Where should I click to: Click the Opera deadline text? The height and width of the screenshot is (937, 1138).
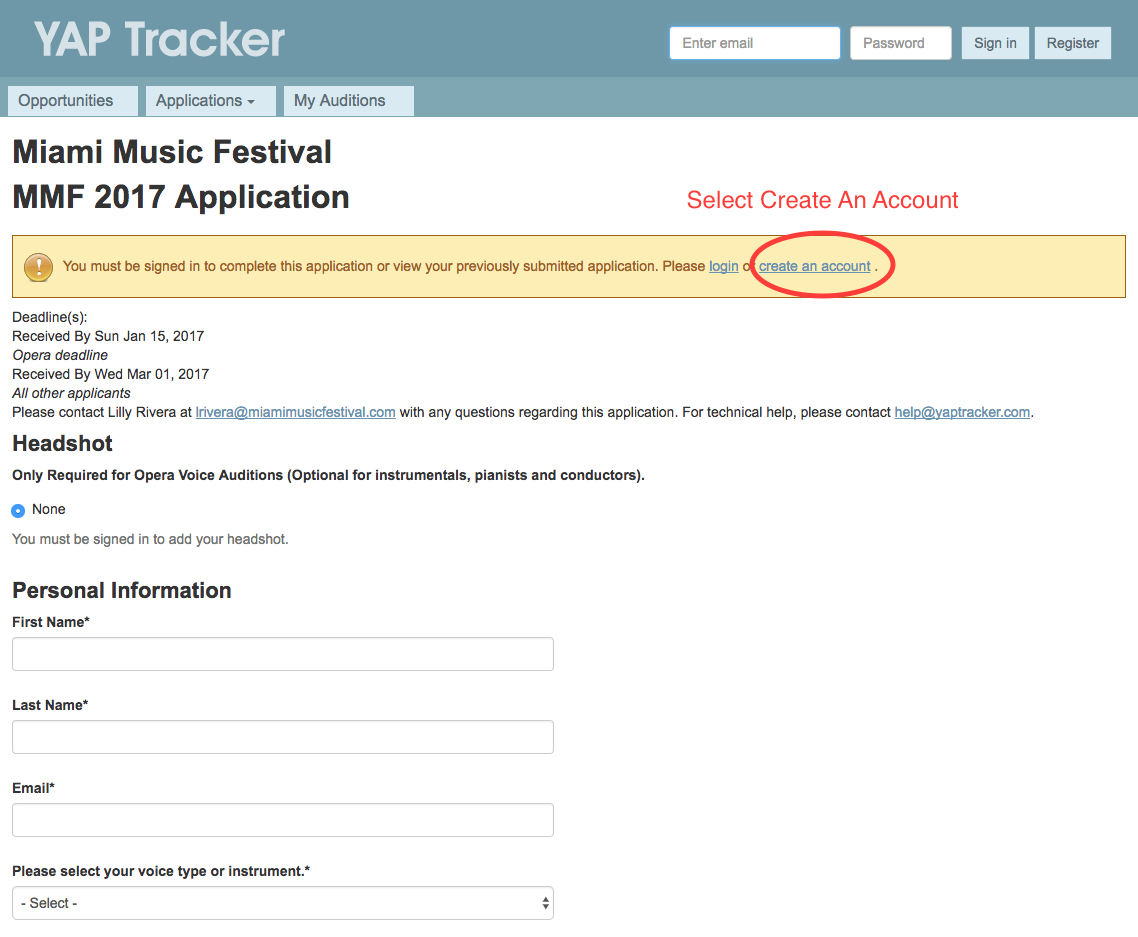click(60, 355)
